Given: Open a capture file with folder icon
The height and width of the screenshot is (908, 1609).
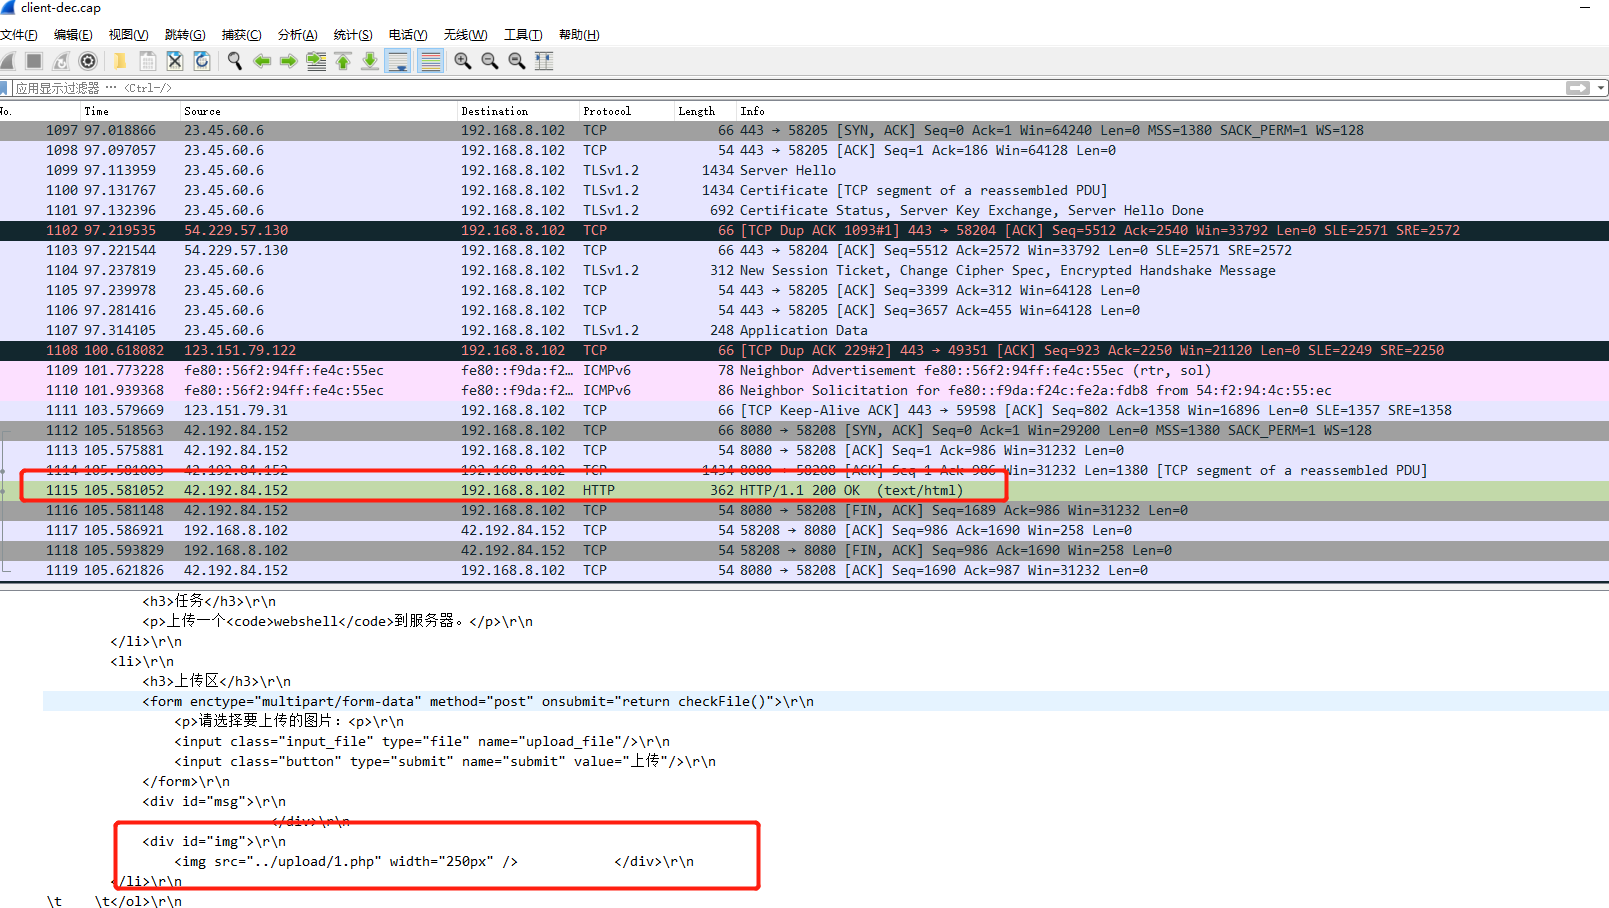Looking at the screenshot, I should point(120,61).
